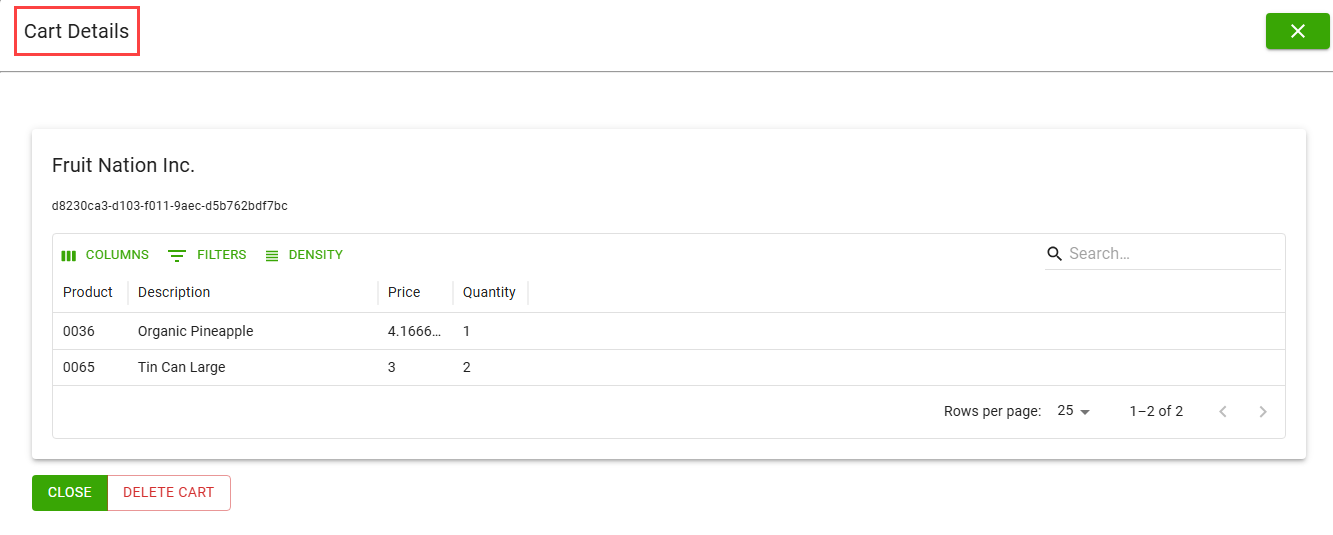This screenshot has width=1333, height=535.
Task: Type in the Search field
Action: [x=1170, y=254]
